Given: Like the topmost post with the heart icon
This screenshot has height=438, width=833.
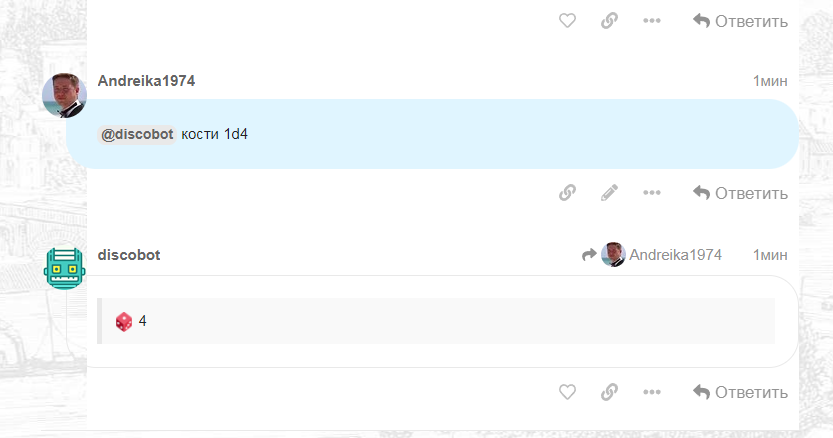Looking at the screenshot, I should [567, 21].
